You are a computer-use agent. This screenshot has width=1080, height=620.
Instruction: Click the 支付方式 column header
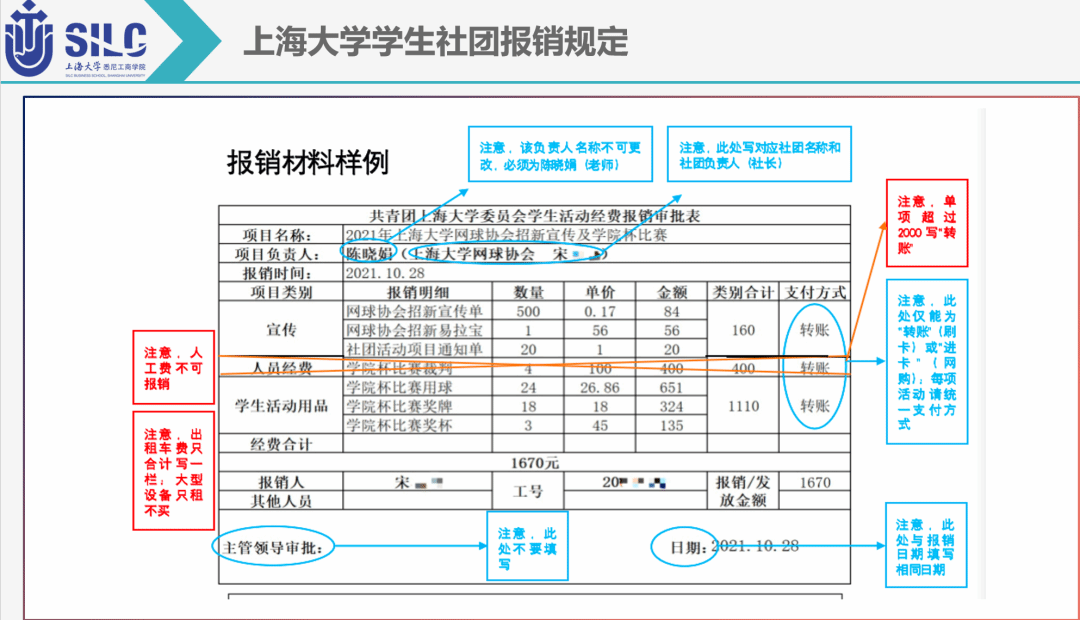click(813, 292)
